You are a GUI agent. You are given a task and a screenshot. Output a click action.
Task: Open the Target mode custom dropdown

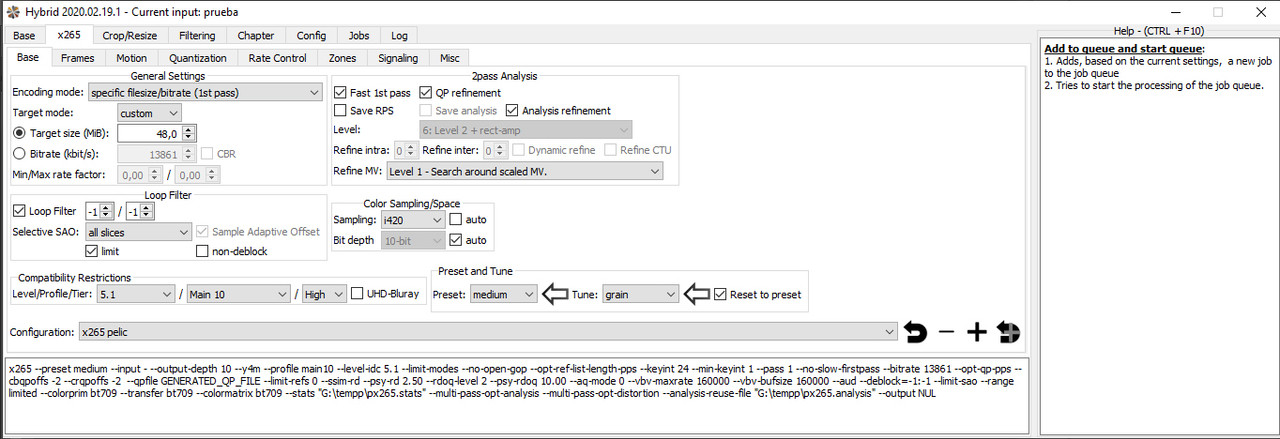[149, 113]
